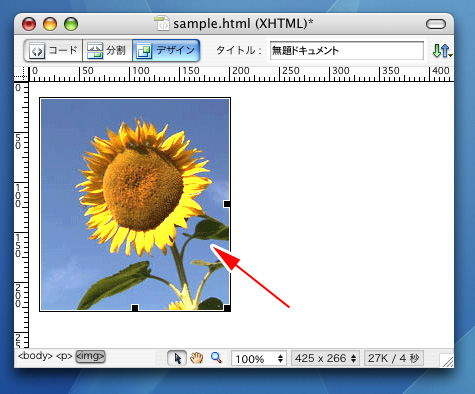Click the toolbar toggle pill button
Image resolution: width=475 pixels, height=394 pixels.
pyautogui.click(x=436, y=24)
